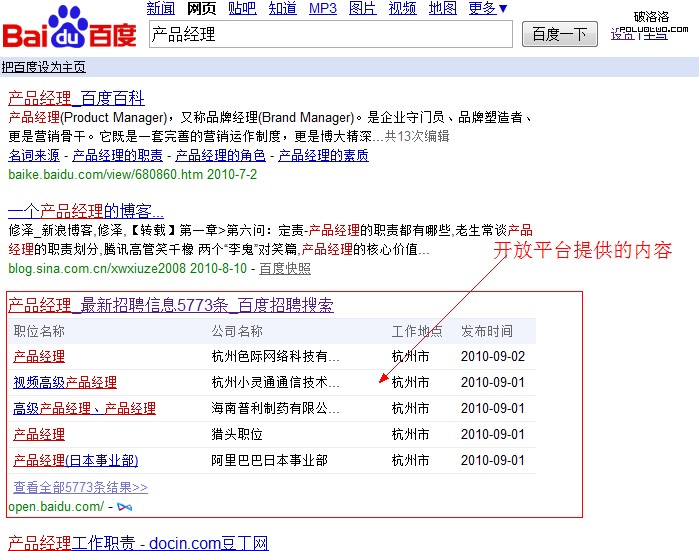Click company cell 海南普利制药有限公
This screenshot has width=699, height=551.
(275, 408)
